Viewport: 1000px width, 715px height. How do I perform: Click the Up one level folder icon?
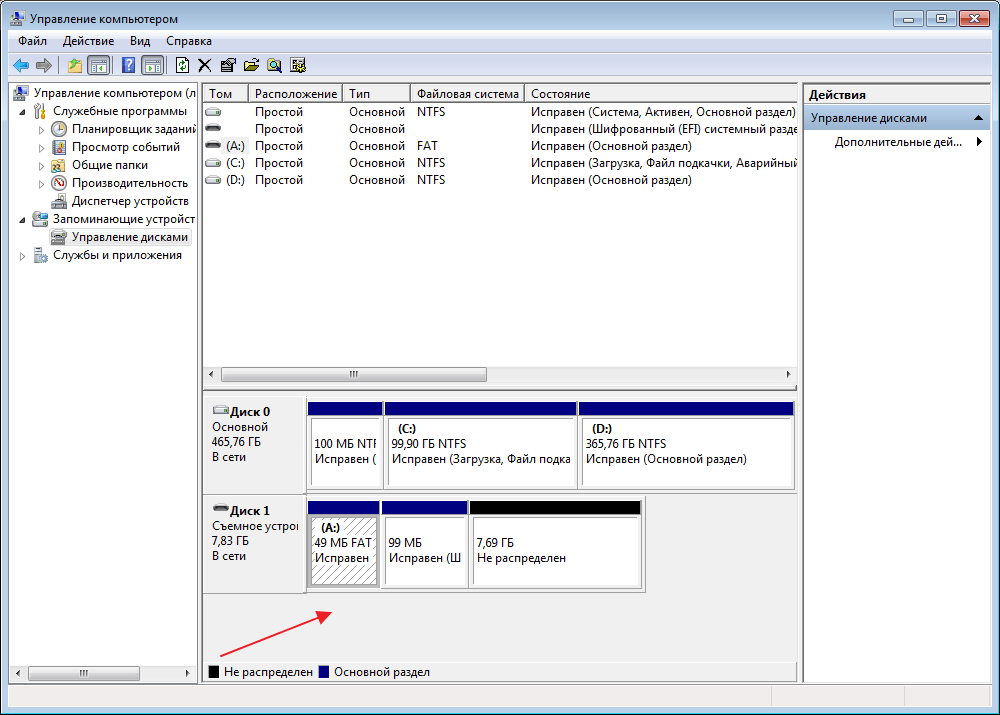point(74,65)
